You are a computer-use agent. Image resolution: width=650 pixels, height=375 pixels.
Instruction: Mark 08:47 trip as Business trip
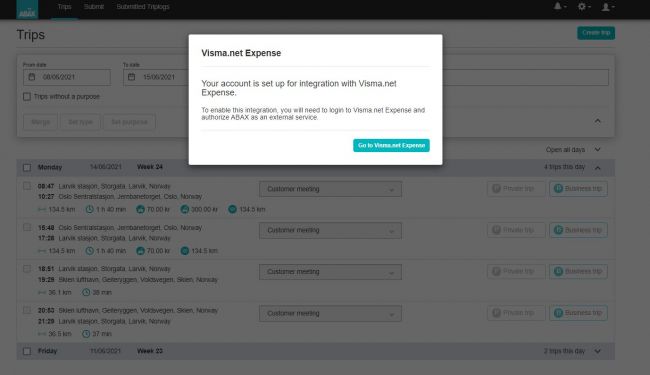[x=579, y=189]
